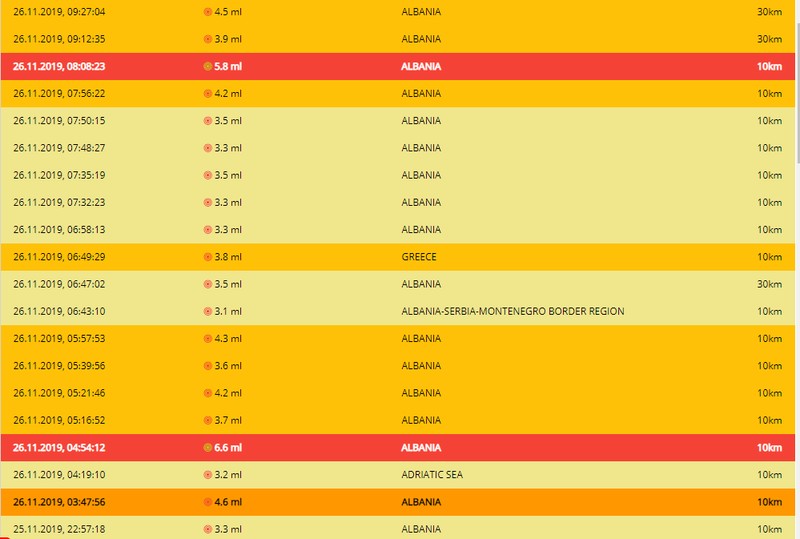Image resolution: width=800 pixels, height=539 pixels.
Task: Click the 6.6 ml magnitude value
Action: click(x=228, y=448)
